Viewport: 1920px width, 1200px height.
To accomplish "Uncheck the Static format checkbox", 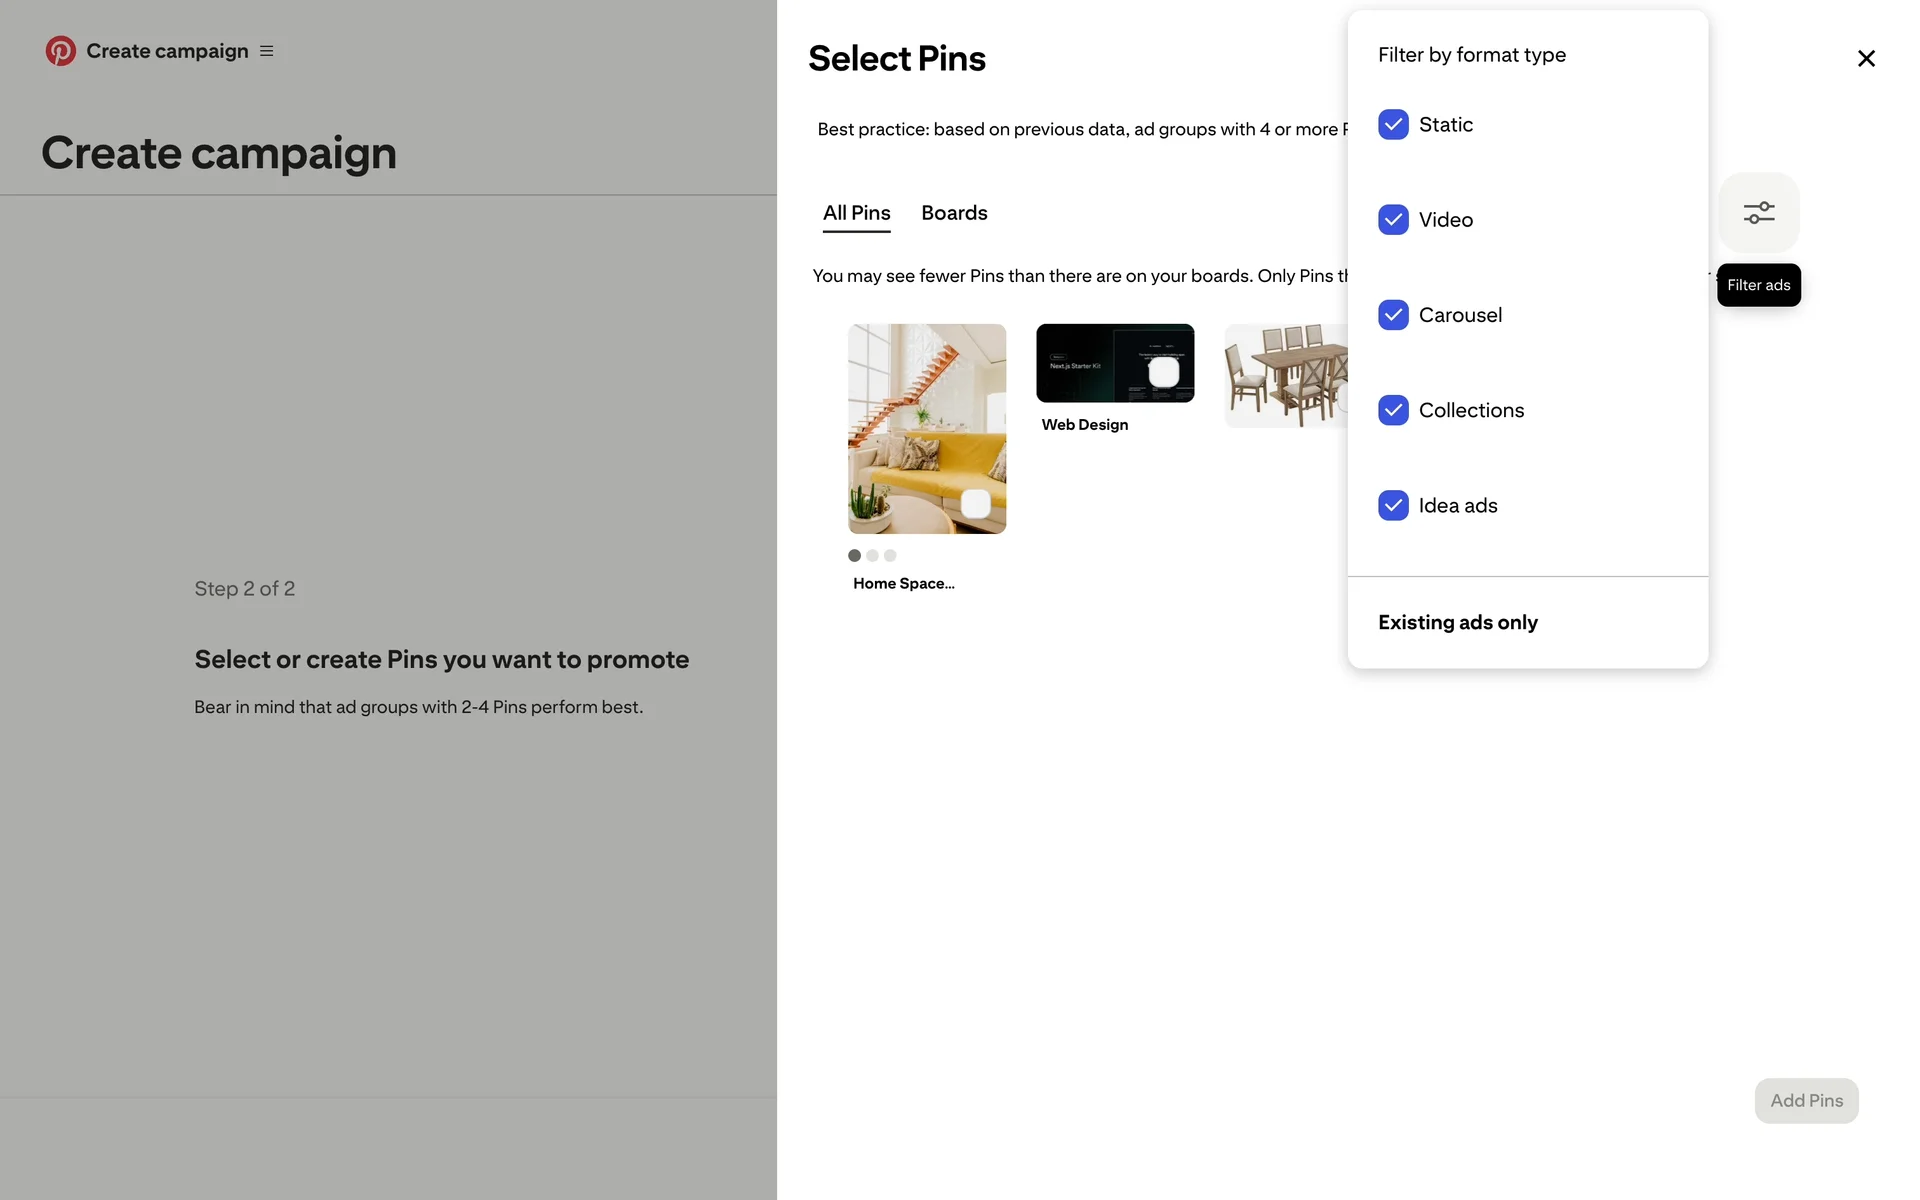I will click(x=1393, y=125).
